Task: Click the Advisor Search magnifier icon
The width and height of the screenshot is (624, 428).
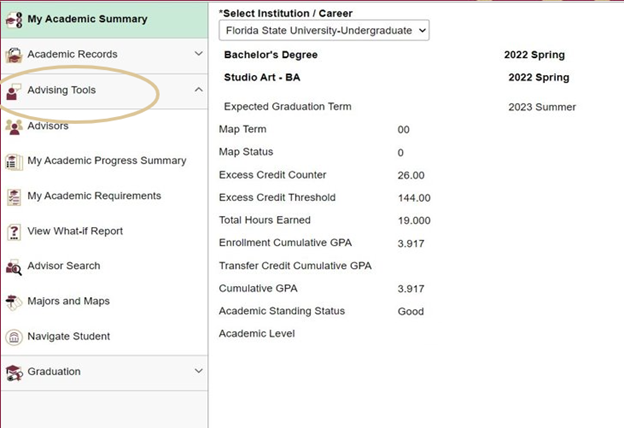Action: 14,267
